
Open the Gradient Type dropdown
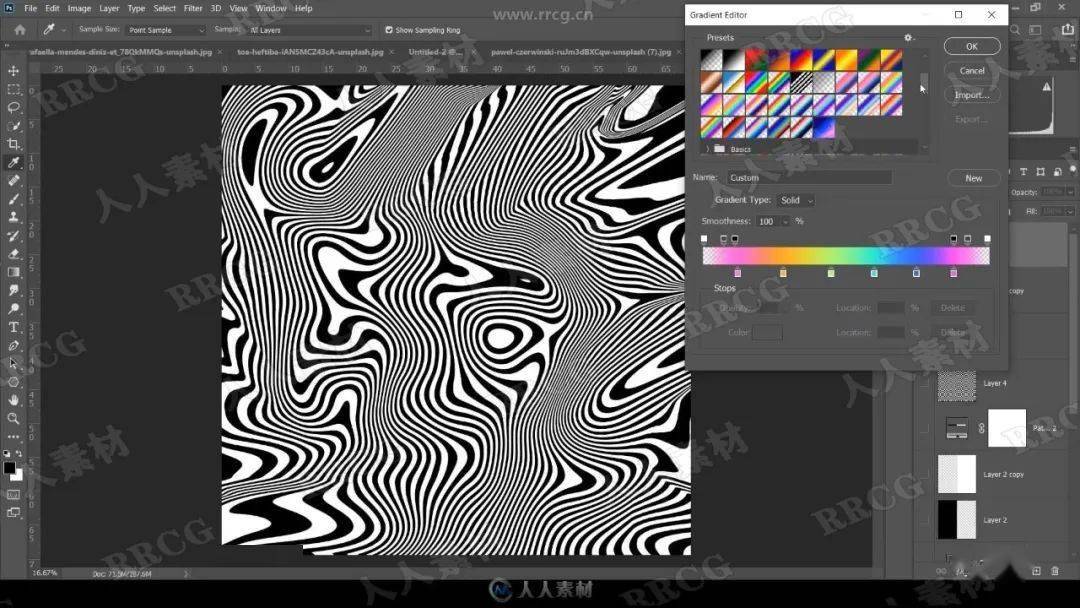coord(796,200)
